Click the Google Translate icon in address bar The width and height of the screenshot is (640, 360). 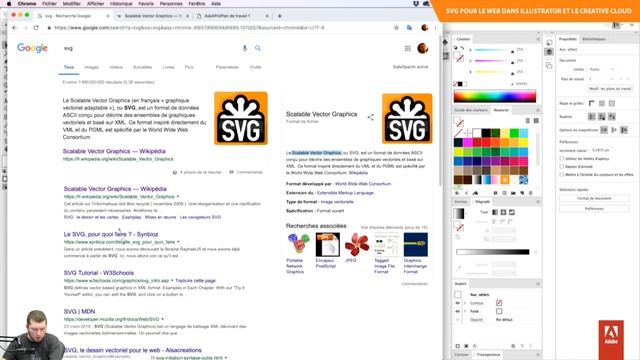click(x=409, y=28)
